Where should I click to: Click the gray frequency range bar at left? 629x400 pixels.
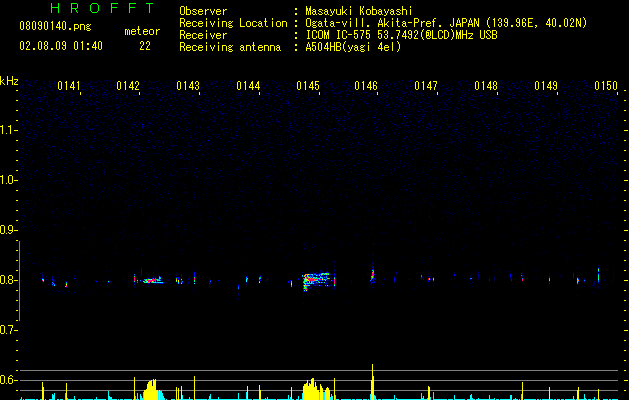click(20, 280)
